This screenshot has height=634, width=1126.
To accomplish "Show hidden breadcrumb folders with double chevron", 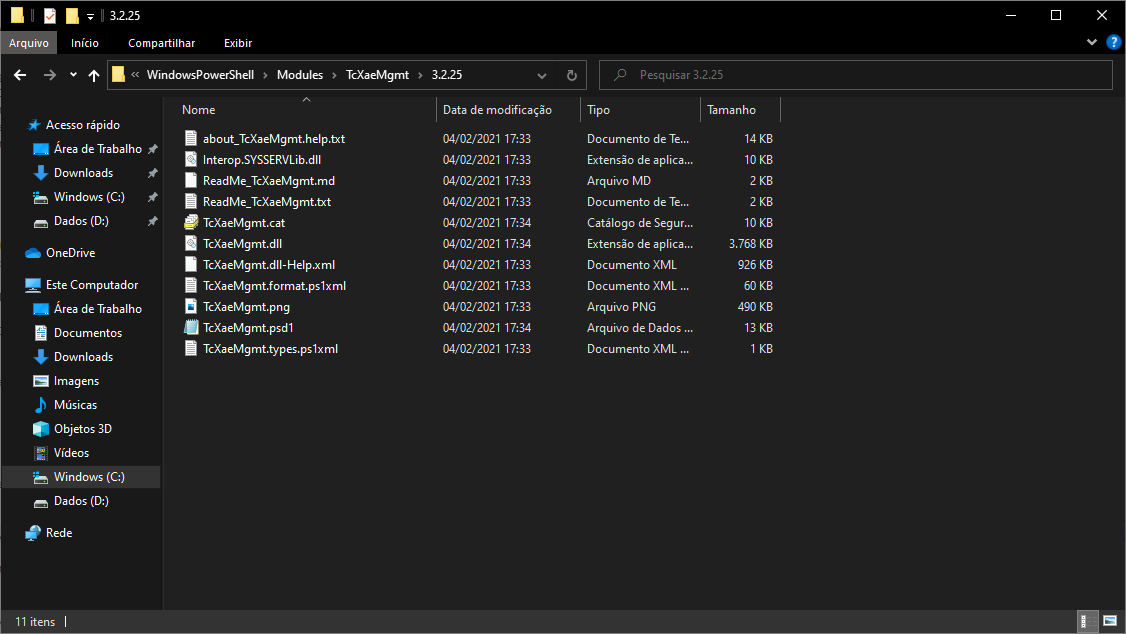I will pos(135,75).
